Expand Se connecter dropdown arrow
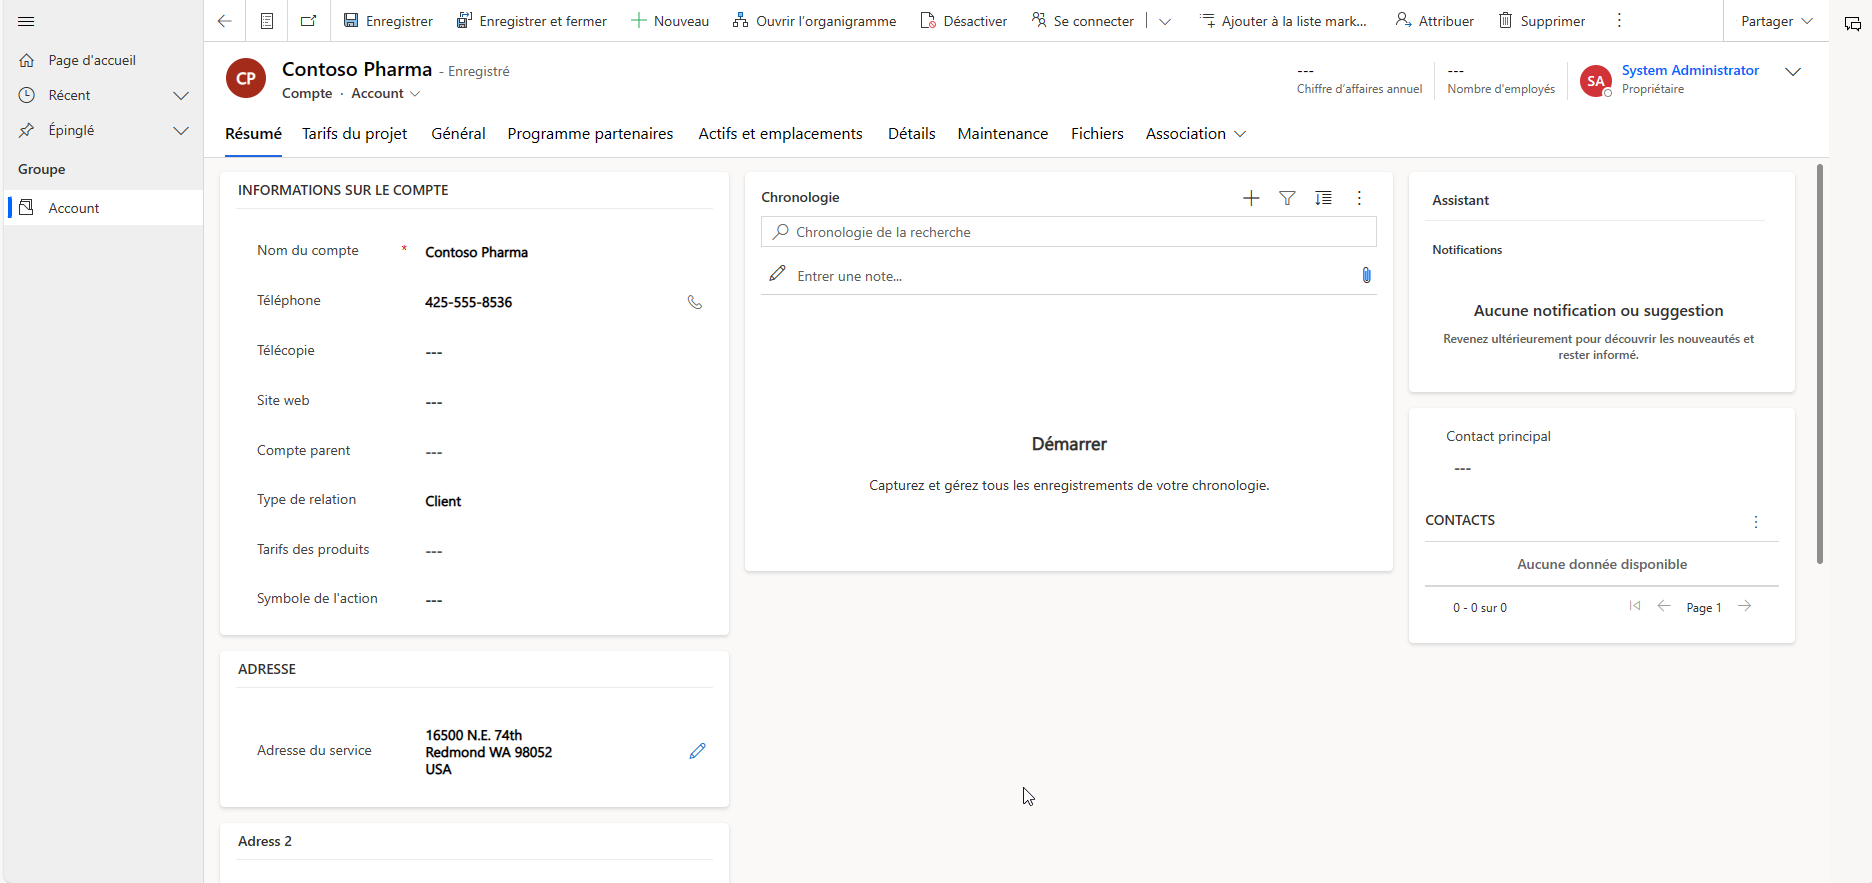This screenshot has width=1872, height=883. tap(1165, 21)
